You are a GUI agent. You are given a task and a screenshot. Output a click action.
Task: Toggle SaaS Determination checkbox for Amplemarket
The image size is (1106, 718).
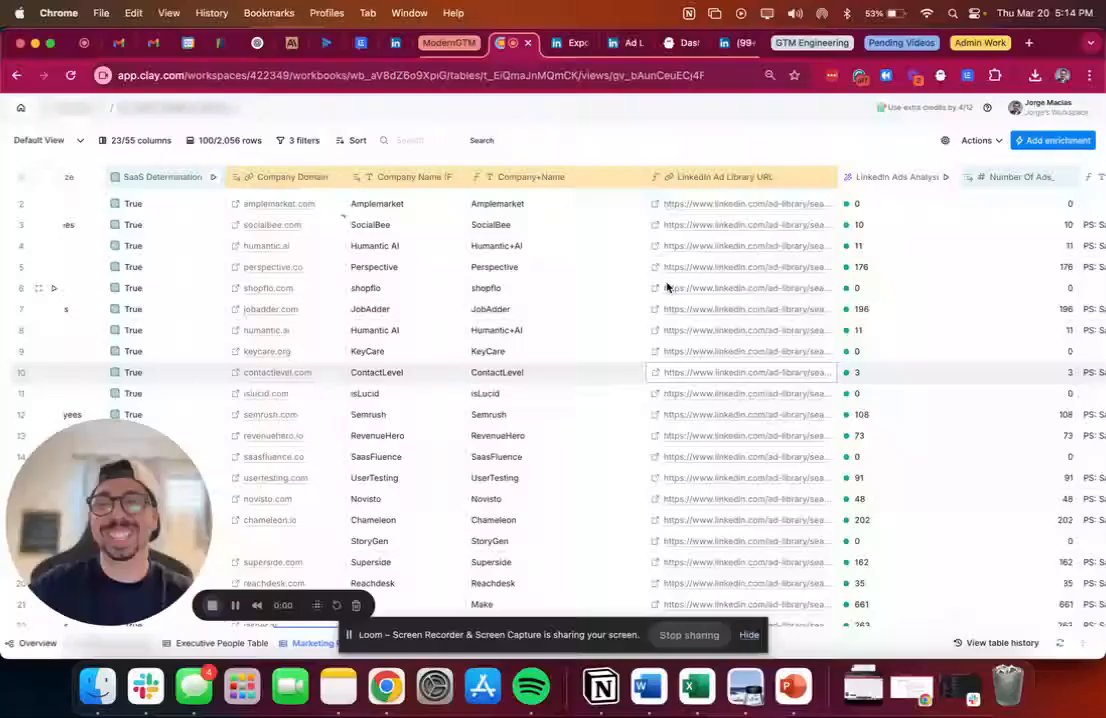(x=115, y=203)
